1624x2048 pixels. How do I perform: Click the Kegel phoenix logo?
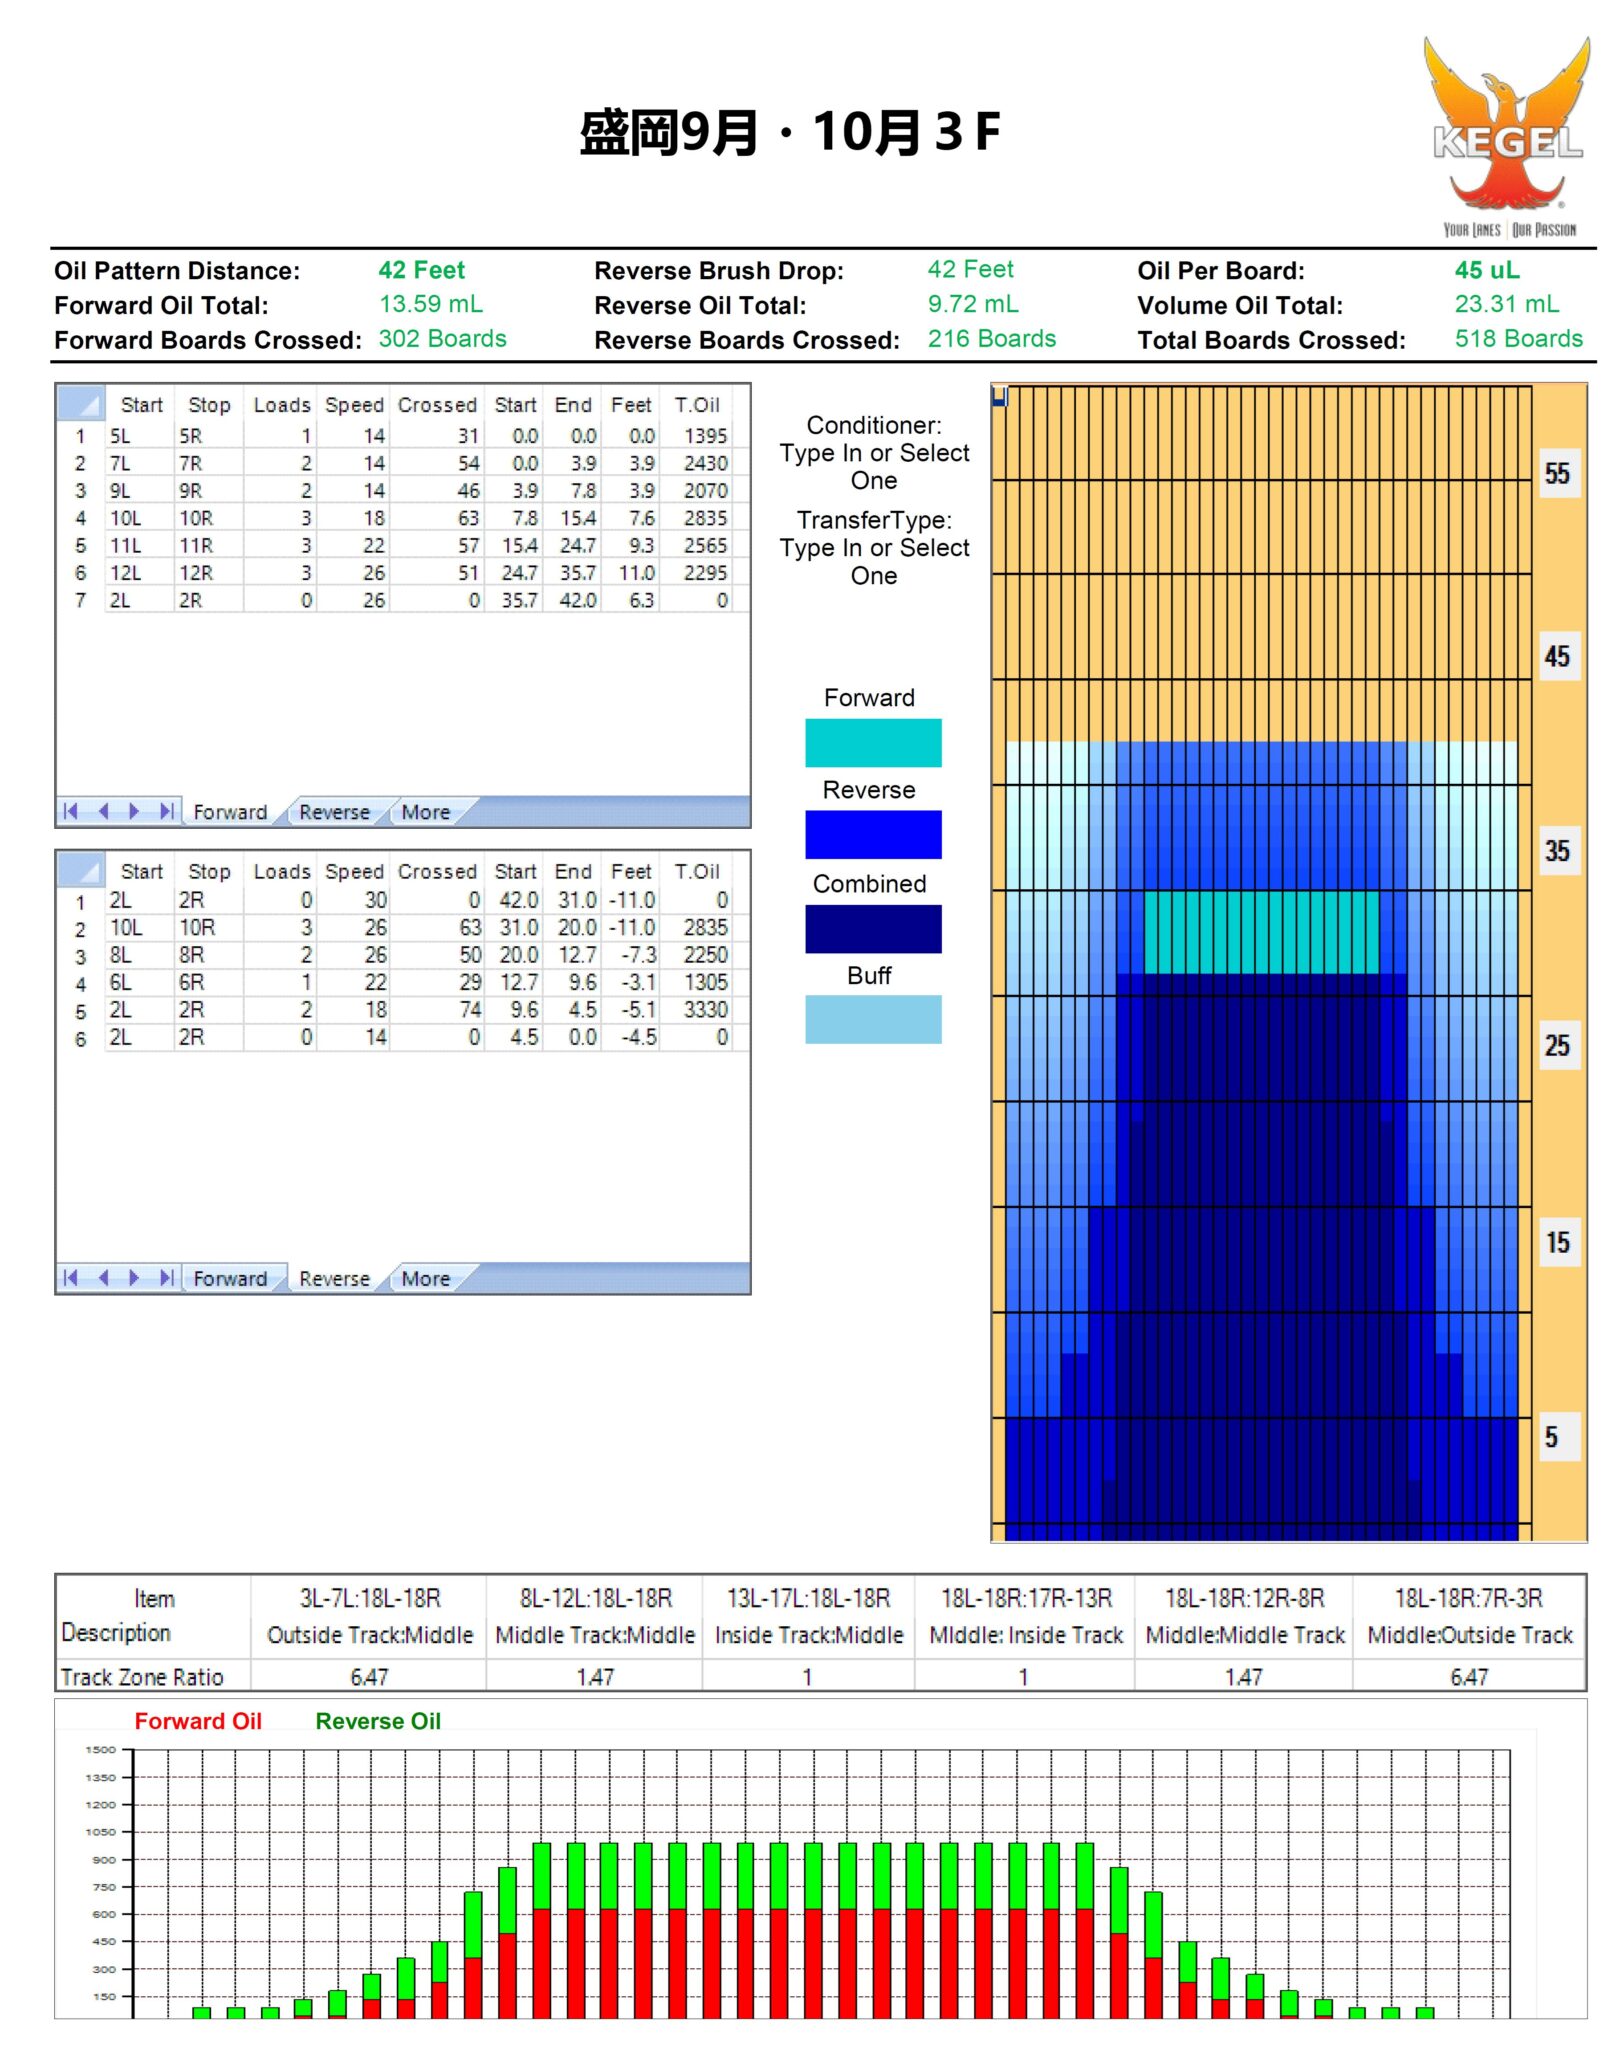(1507, 135)
